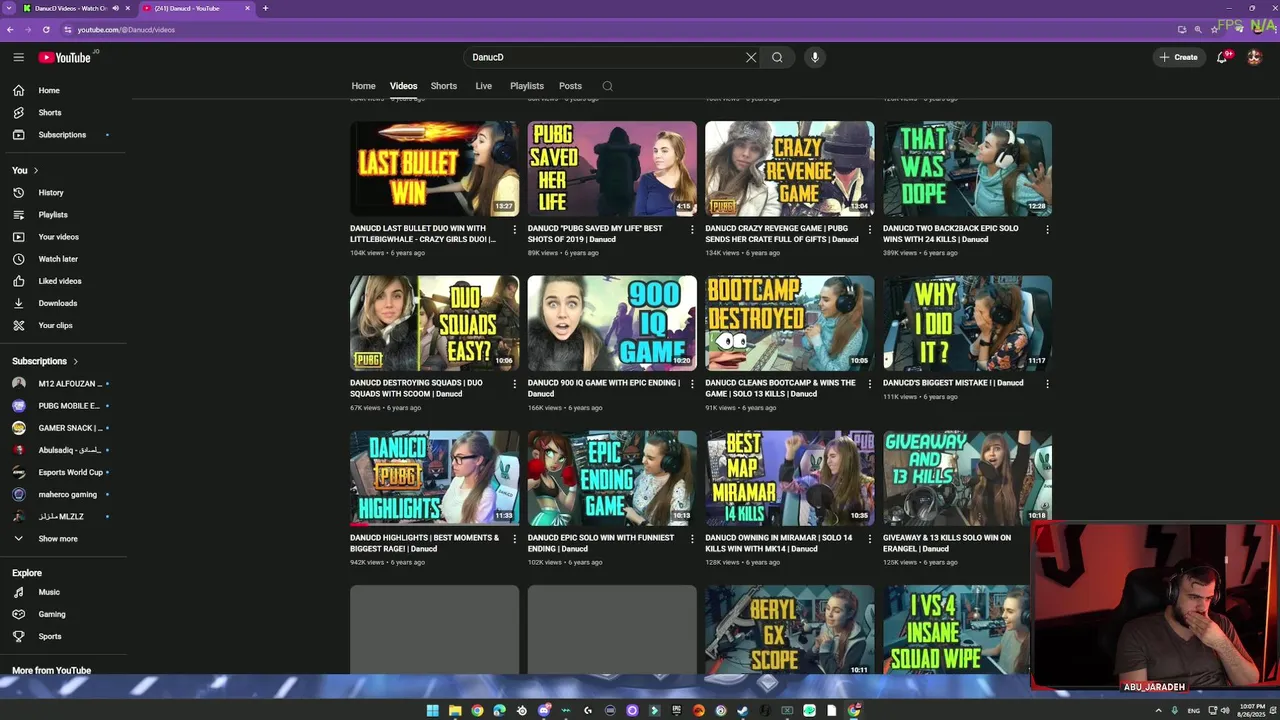1280x720 pixels.
Task: Open Liked videos in the sidebar
Action: pyautogui.click(x=66, y=281)
